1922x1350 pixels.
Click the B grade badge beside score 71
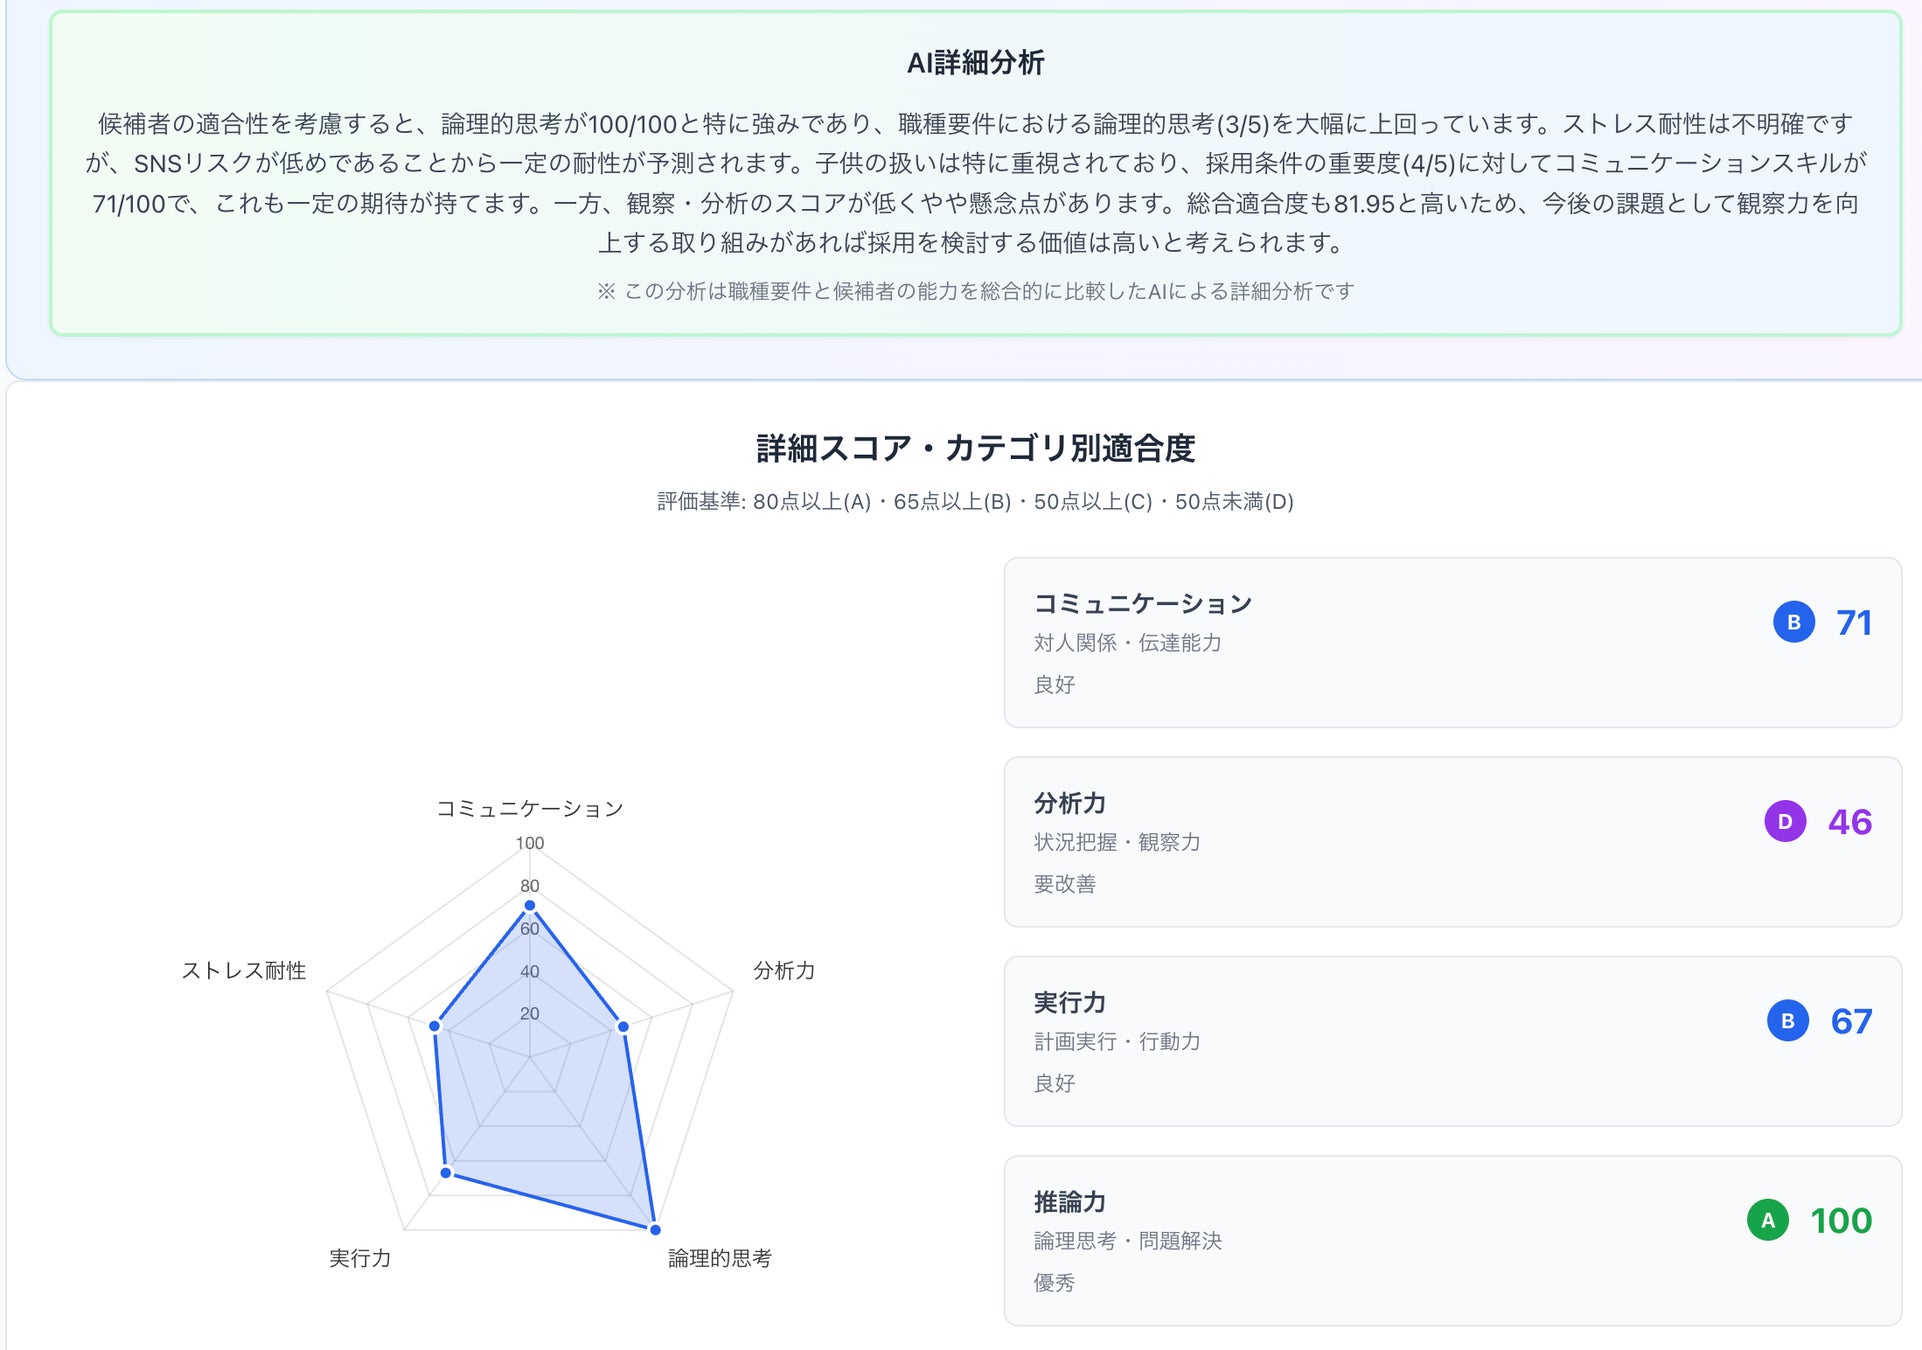[1793, 622]
